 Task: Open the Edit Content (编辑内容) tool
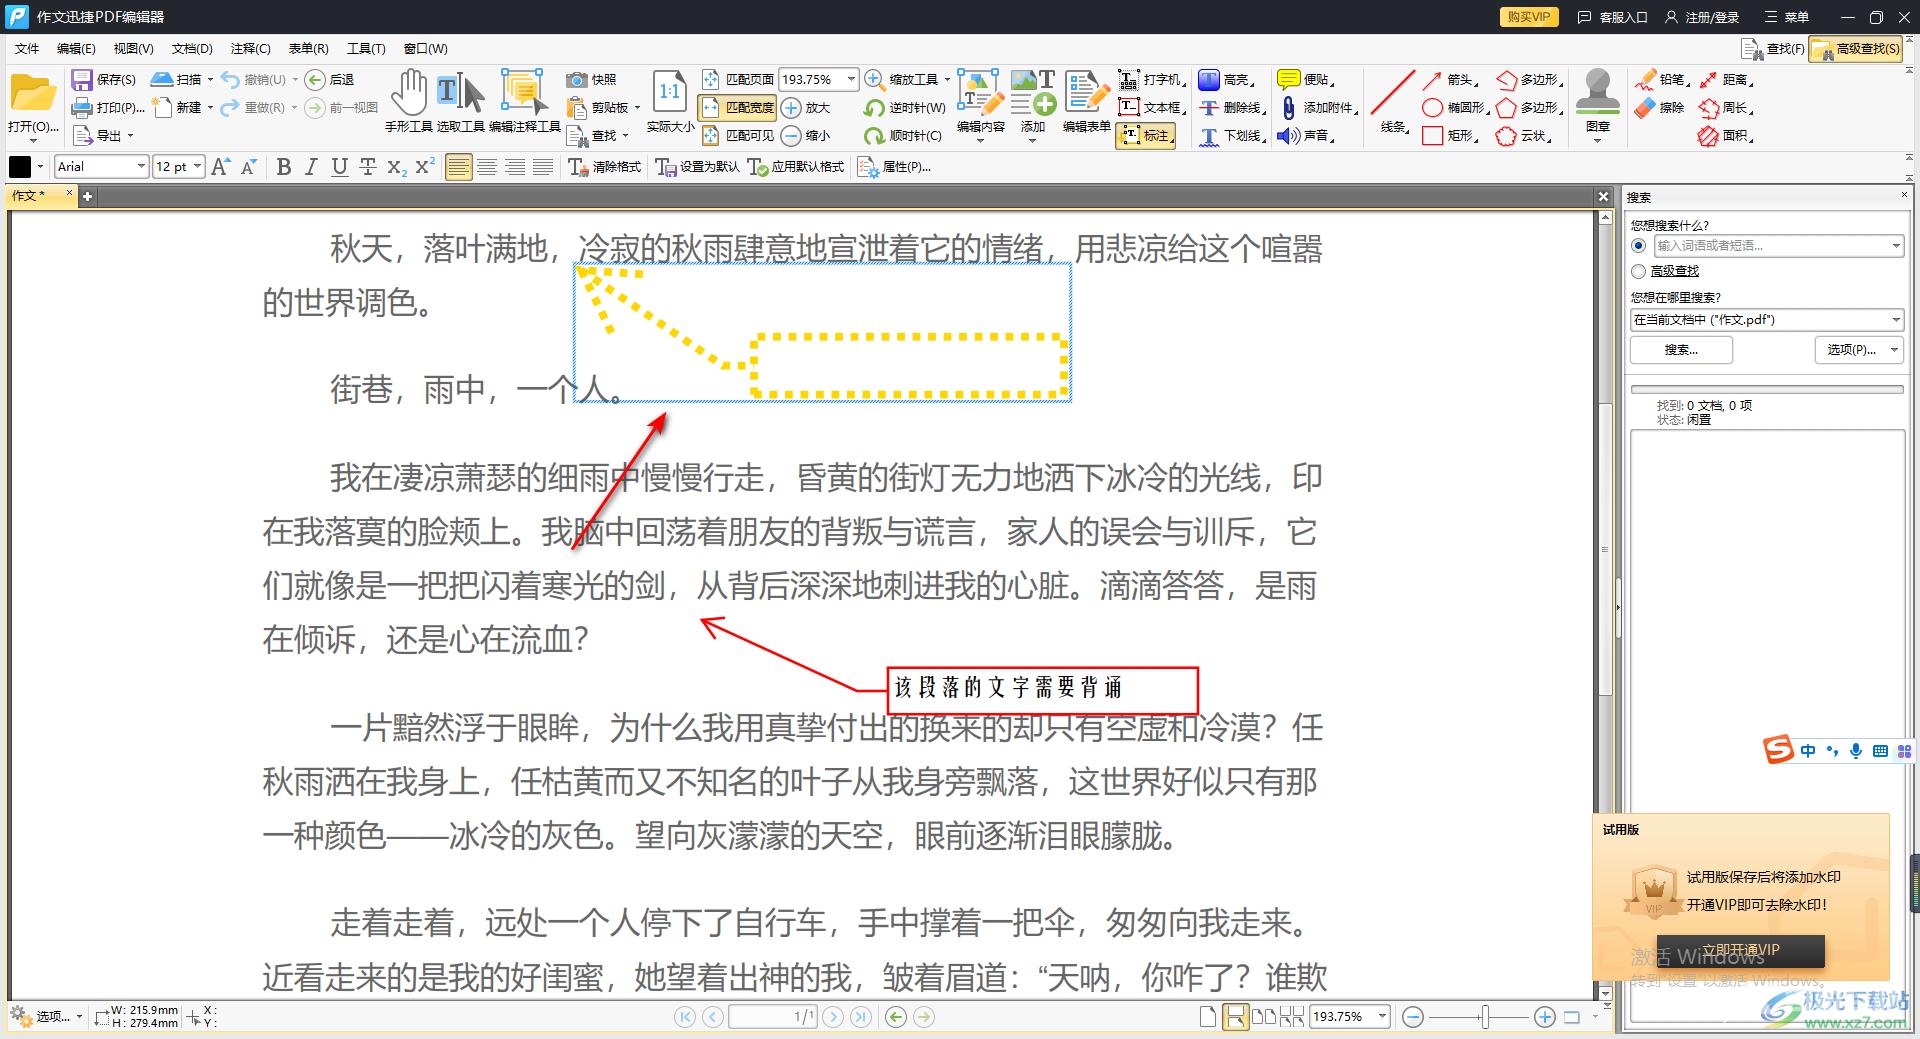(x=980, y=101)
